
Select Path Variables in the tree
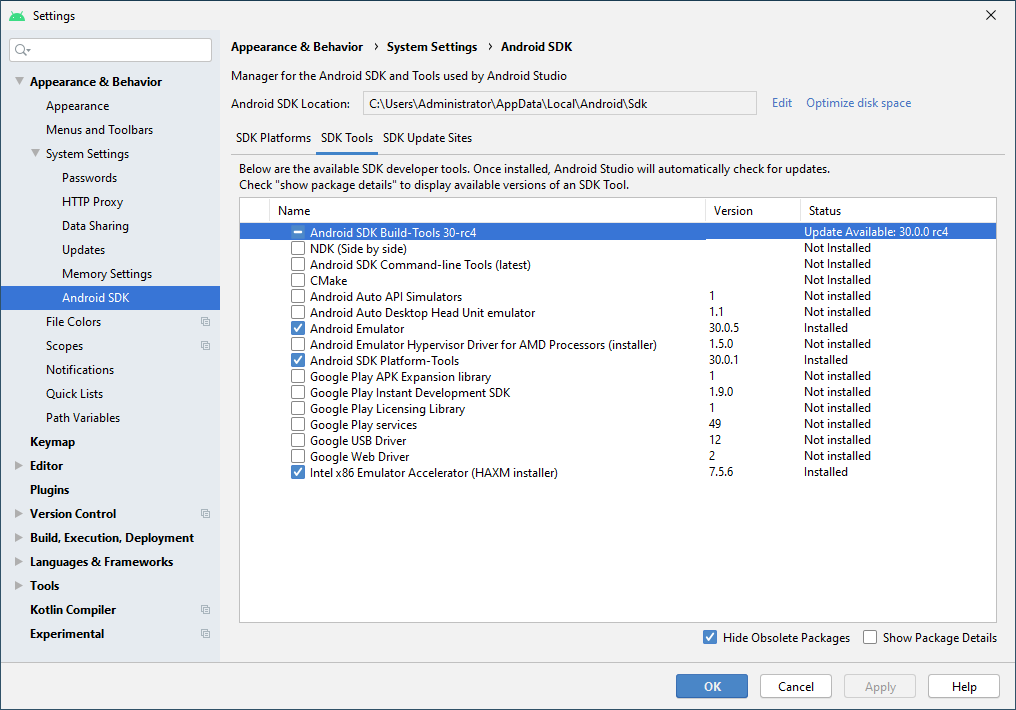coord(83,418)
